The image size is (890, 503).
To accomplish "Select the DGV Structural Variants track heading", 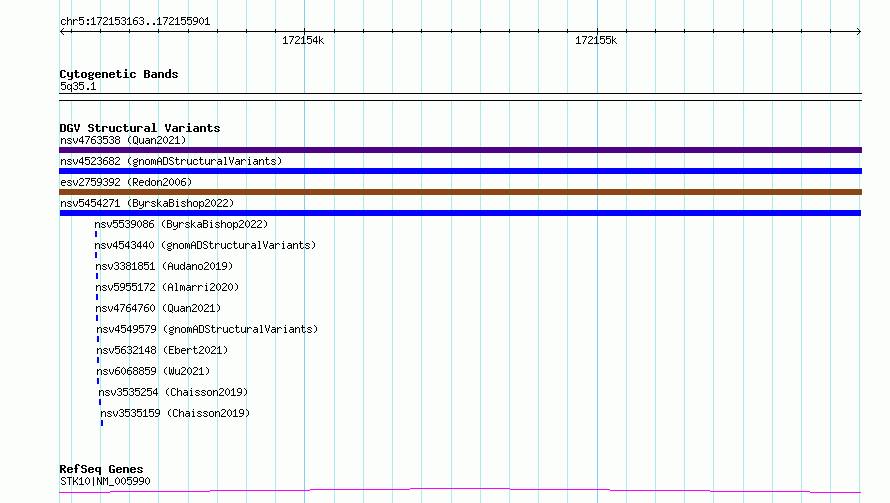I will tap(140, 128).
